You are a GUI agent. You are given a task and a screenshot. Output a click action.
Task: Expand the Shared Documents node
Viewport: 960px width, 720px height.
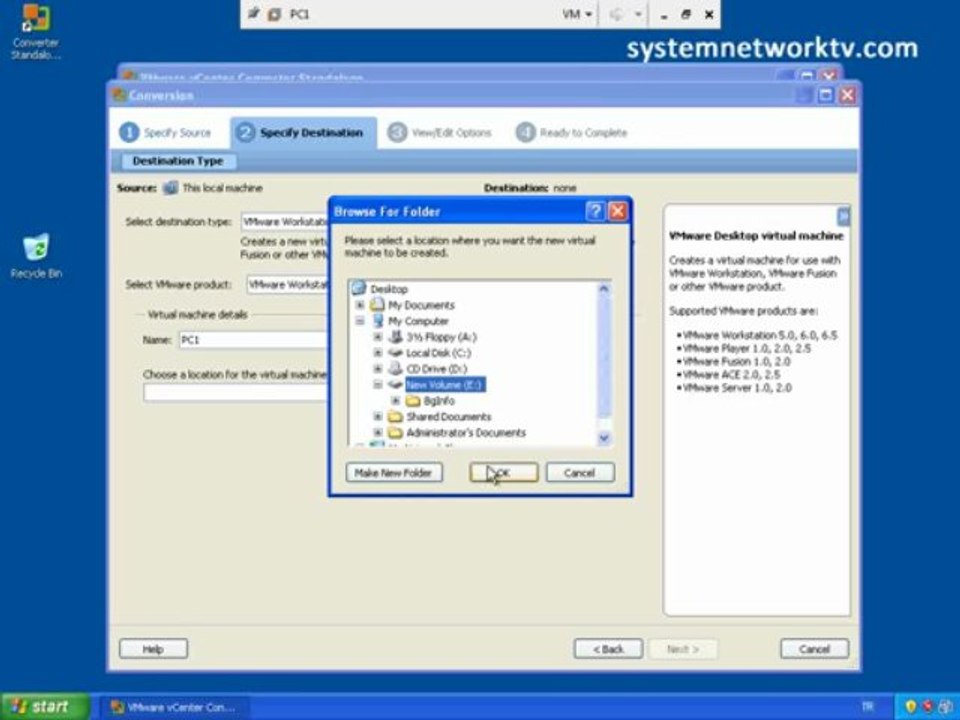click(378, 416)
